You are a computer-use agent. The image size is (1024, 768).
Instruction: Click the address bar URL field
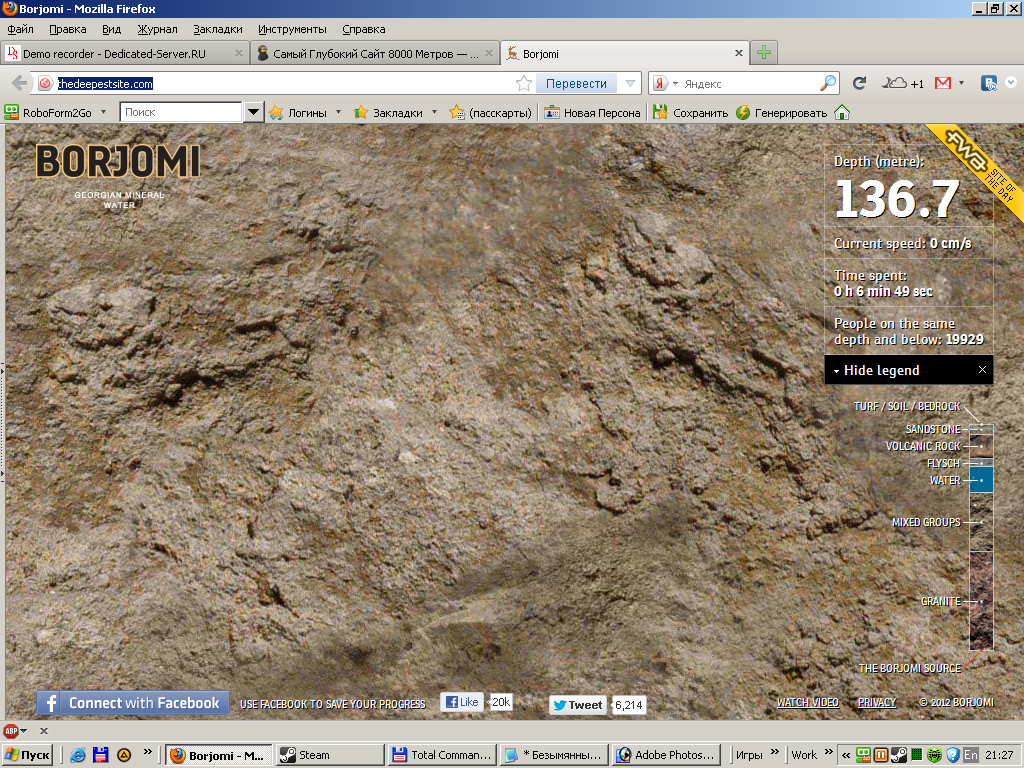click(x=284, y=83)
